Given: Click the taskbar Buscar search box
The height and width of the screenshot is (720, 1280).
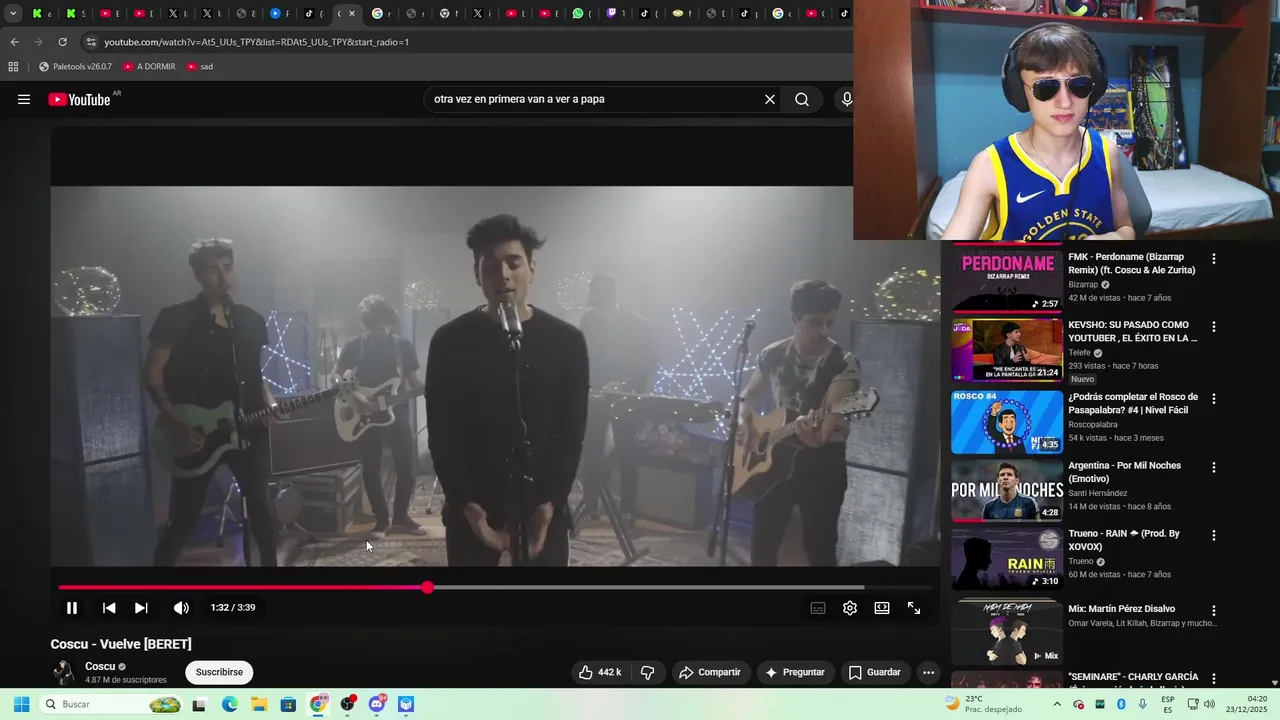Looking at the screenshot, I should [x=113, y=704].
